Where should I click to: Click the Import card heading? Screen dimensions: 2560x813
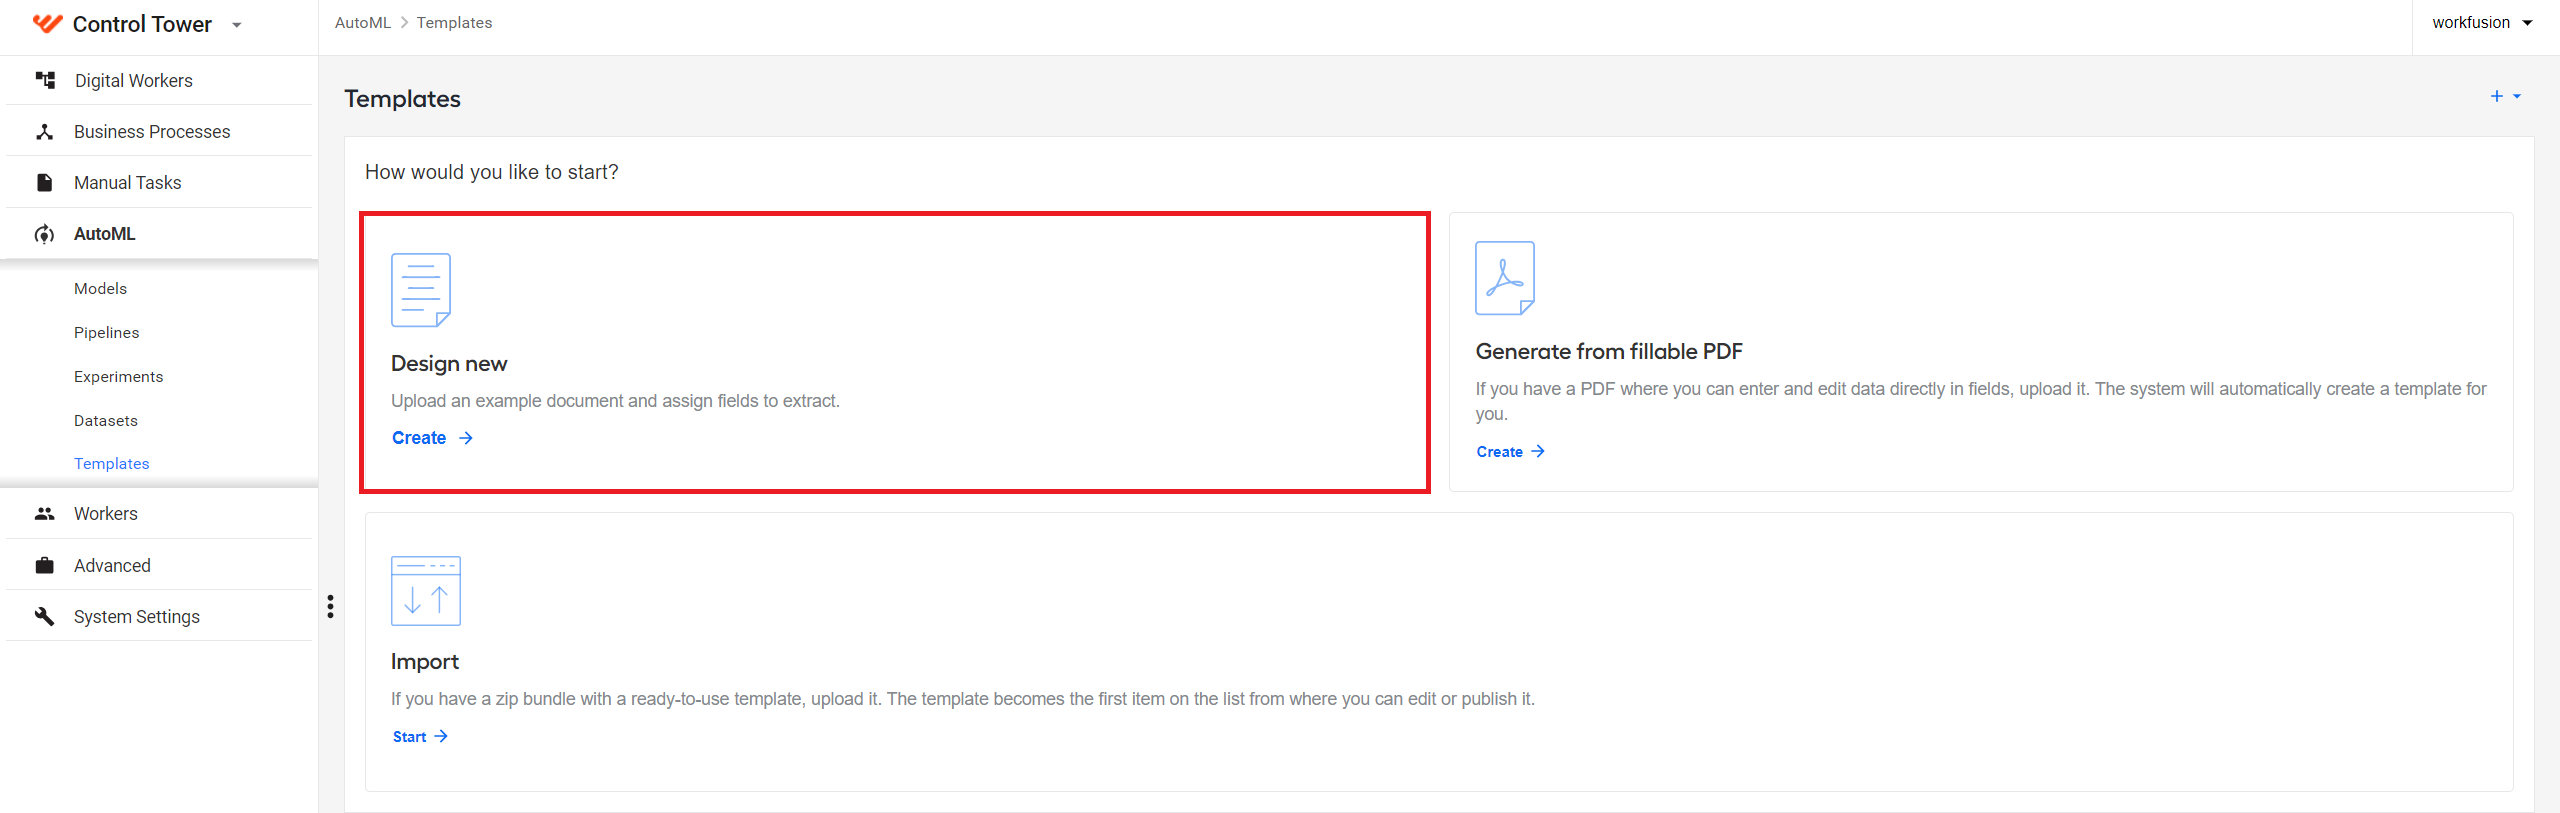(x=425, y=661)
